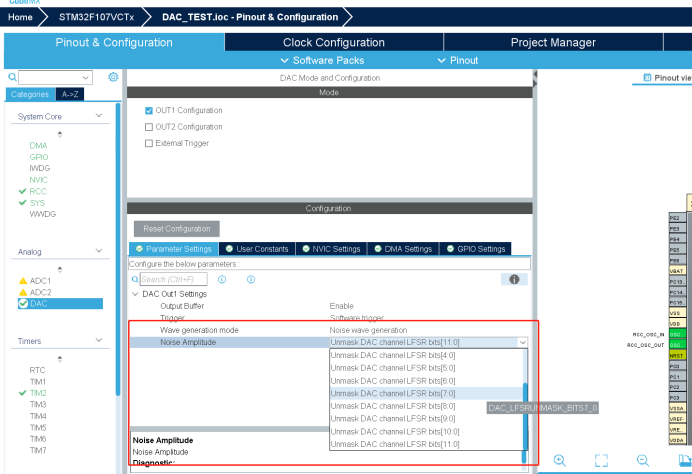The height and width of the screenshot is (474, 692).
Task: Open the NVIC Settings tab
Action: point(331,249)
